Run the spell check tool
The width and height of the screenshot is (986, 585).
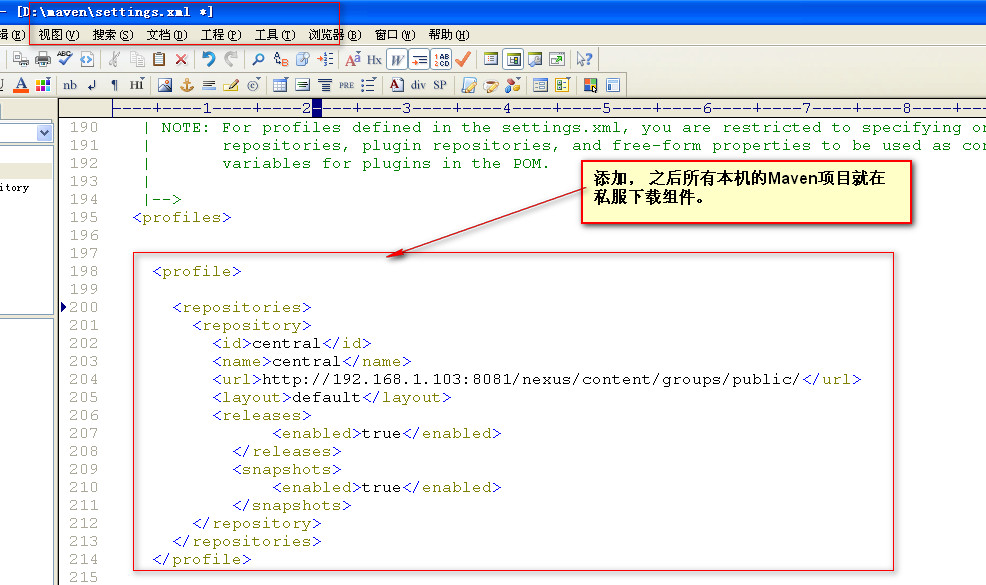coord(63,58)
